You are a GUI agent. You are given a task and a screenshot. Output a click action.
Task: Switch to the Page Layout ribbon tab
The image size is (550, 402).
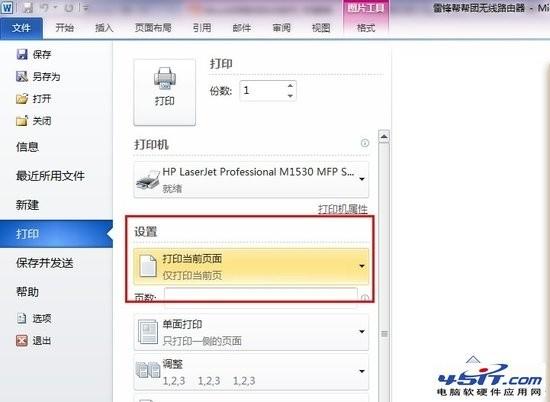[153, 27]
